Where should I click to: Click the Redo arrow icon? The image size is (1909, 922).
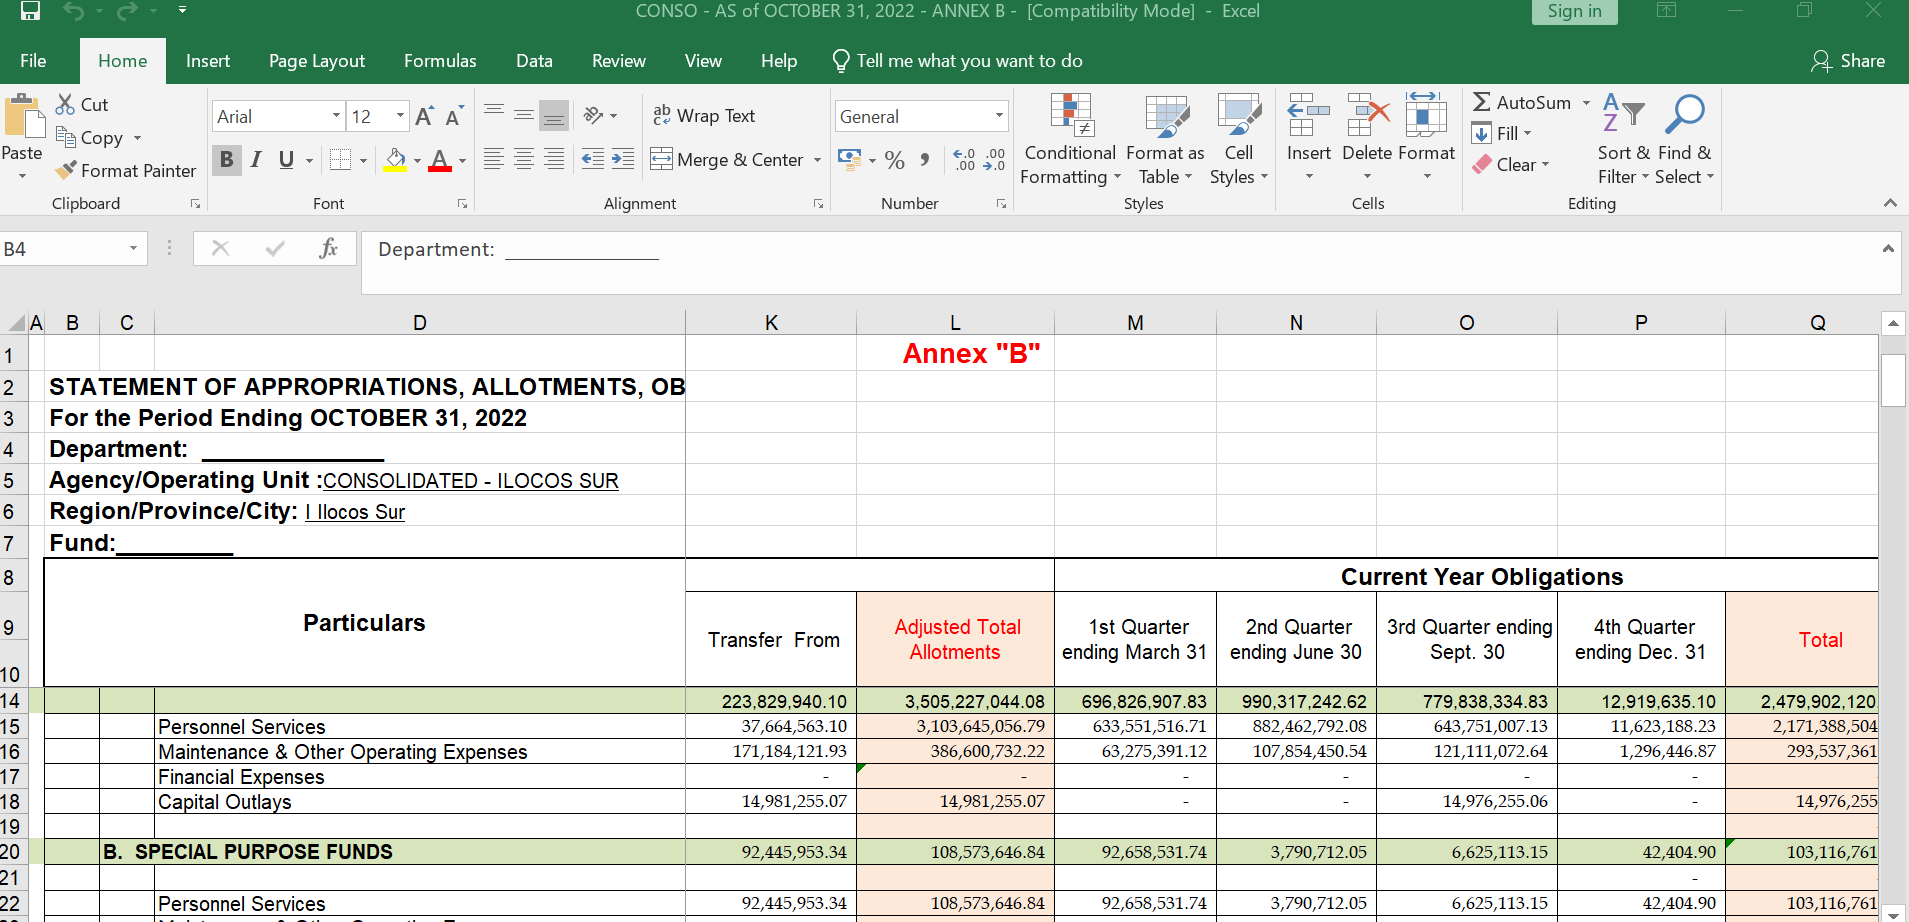click(127, 11)
